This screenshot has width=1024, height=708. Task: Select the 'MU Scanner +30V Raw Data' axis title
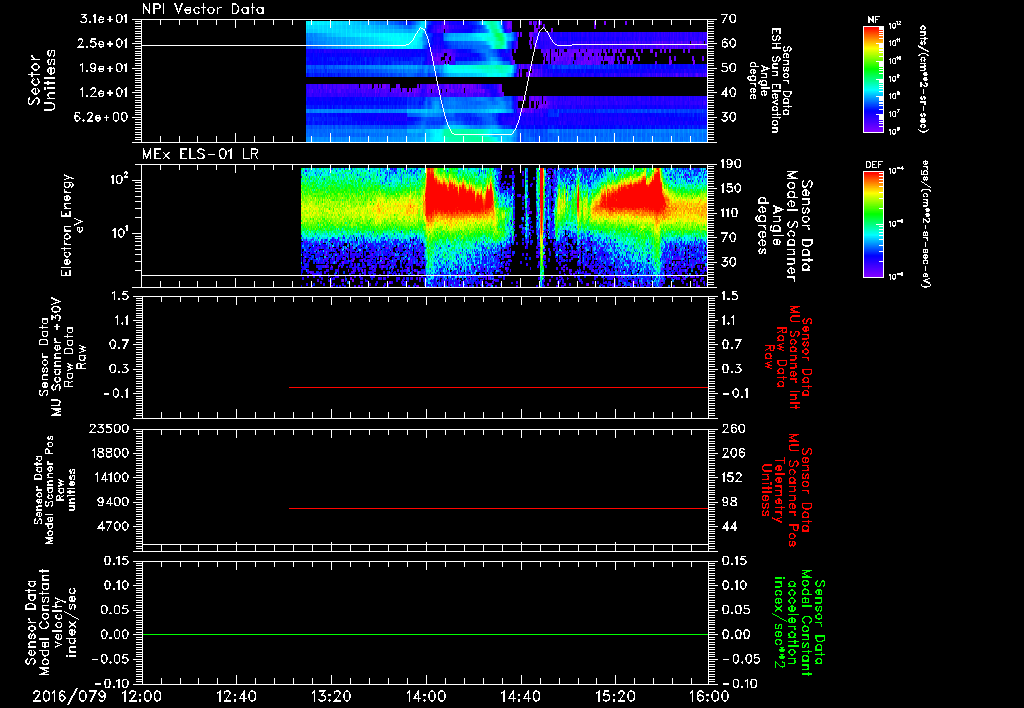pos(62,356)
